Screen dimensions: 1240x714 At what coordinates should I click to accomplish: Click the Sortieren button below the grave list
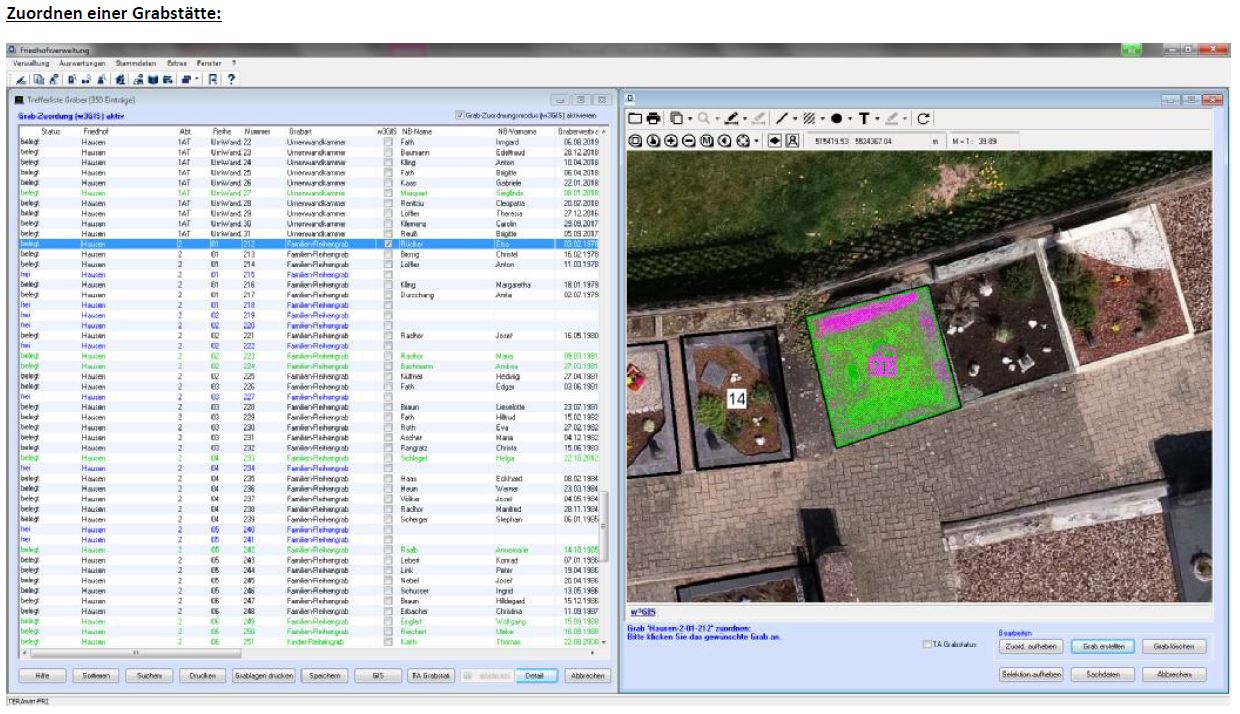point(95,676)
